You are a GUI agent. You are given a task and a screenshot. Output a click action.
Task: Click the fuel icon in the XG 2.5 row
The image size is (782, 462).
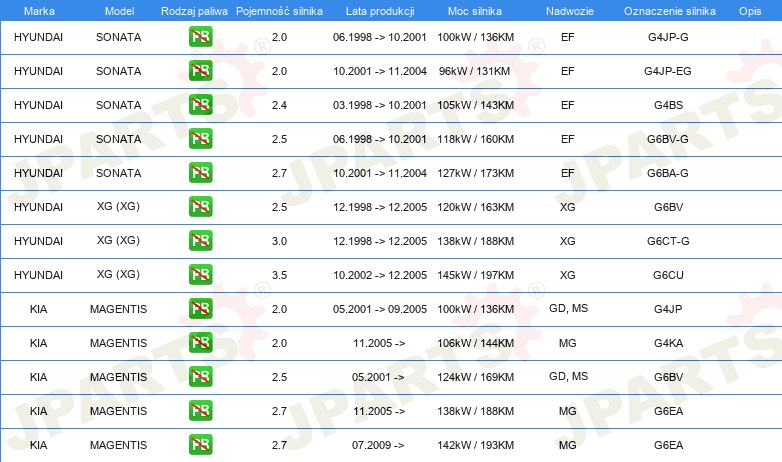click(200, 206)
